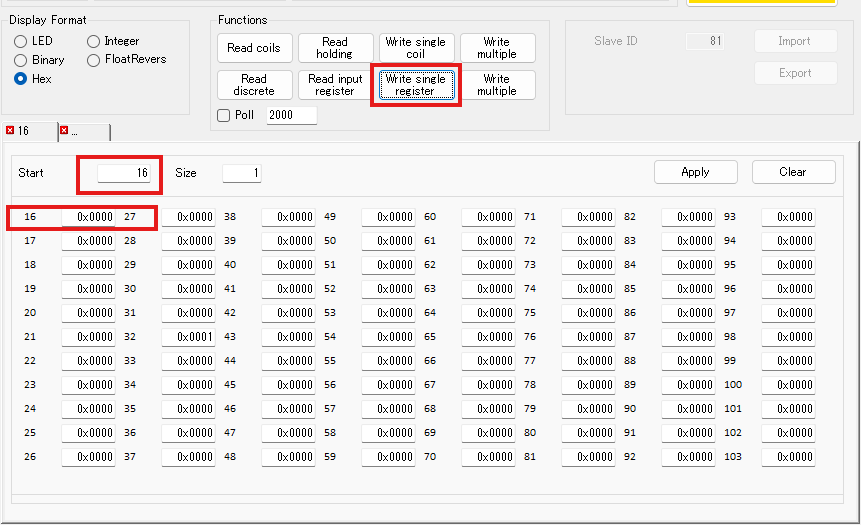
Task: Select the Integer display format
Action: pos(93,41)
